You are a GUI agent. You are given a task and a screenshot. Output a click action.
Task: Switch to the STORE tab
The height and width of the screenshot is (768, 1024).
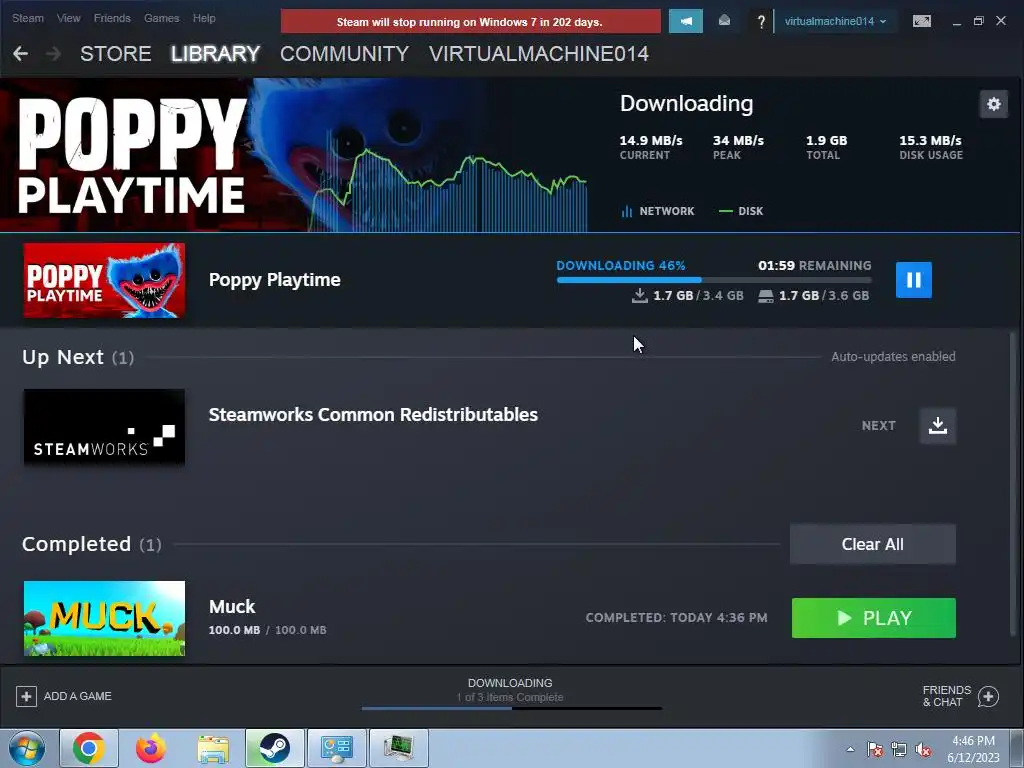[x=116, y=54]
